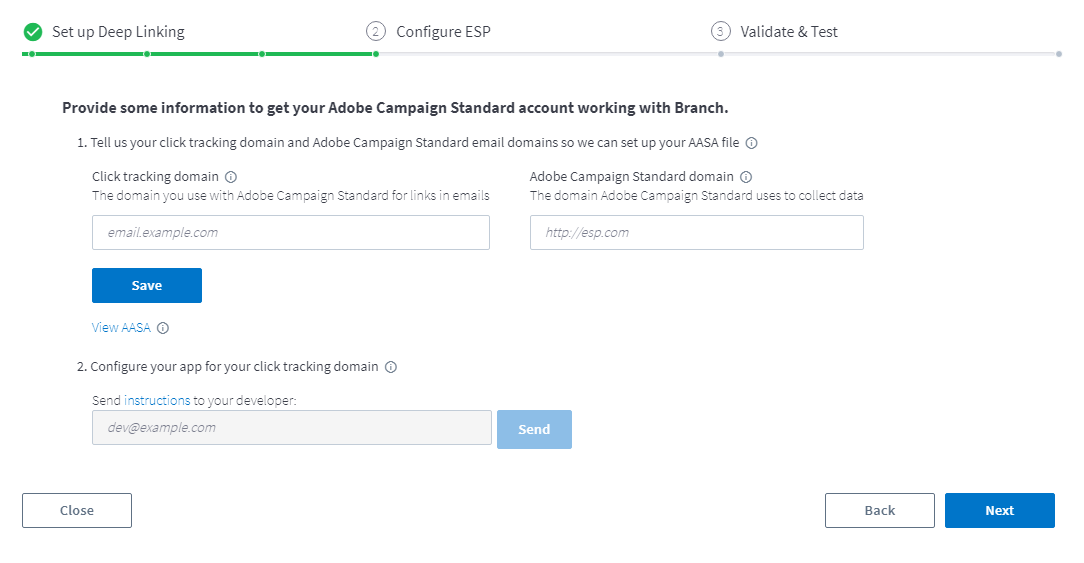Jump to the Validate & Test step
1084x563 pixels.
pyautogui.click(x=789, y=31)
